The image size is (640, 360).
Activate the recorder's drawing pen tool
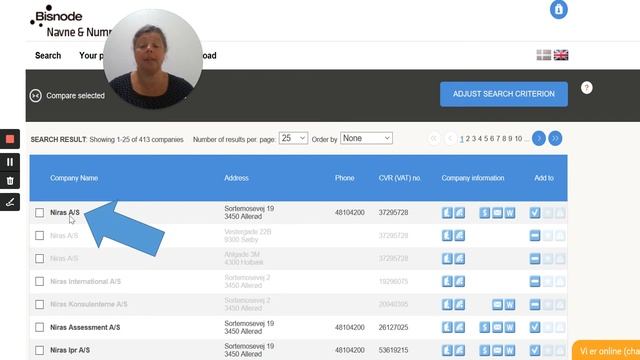click(10, 202)
